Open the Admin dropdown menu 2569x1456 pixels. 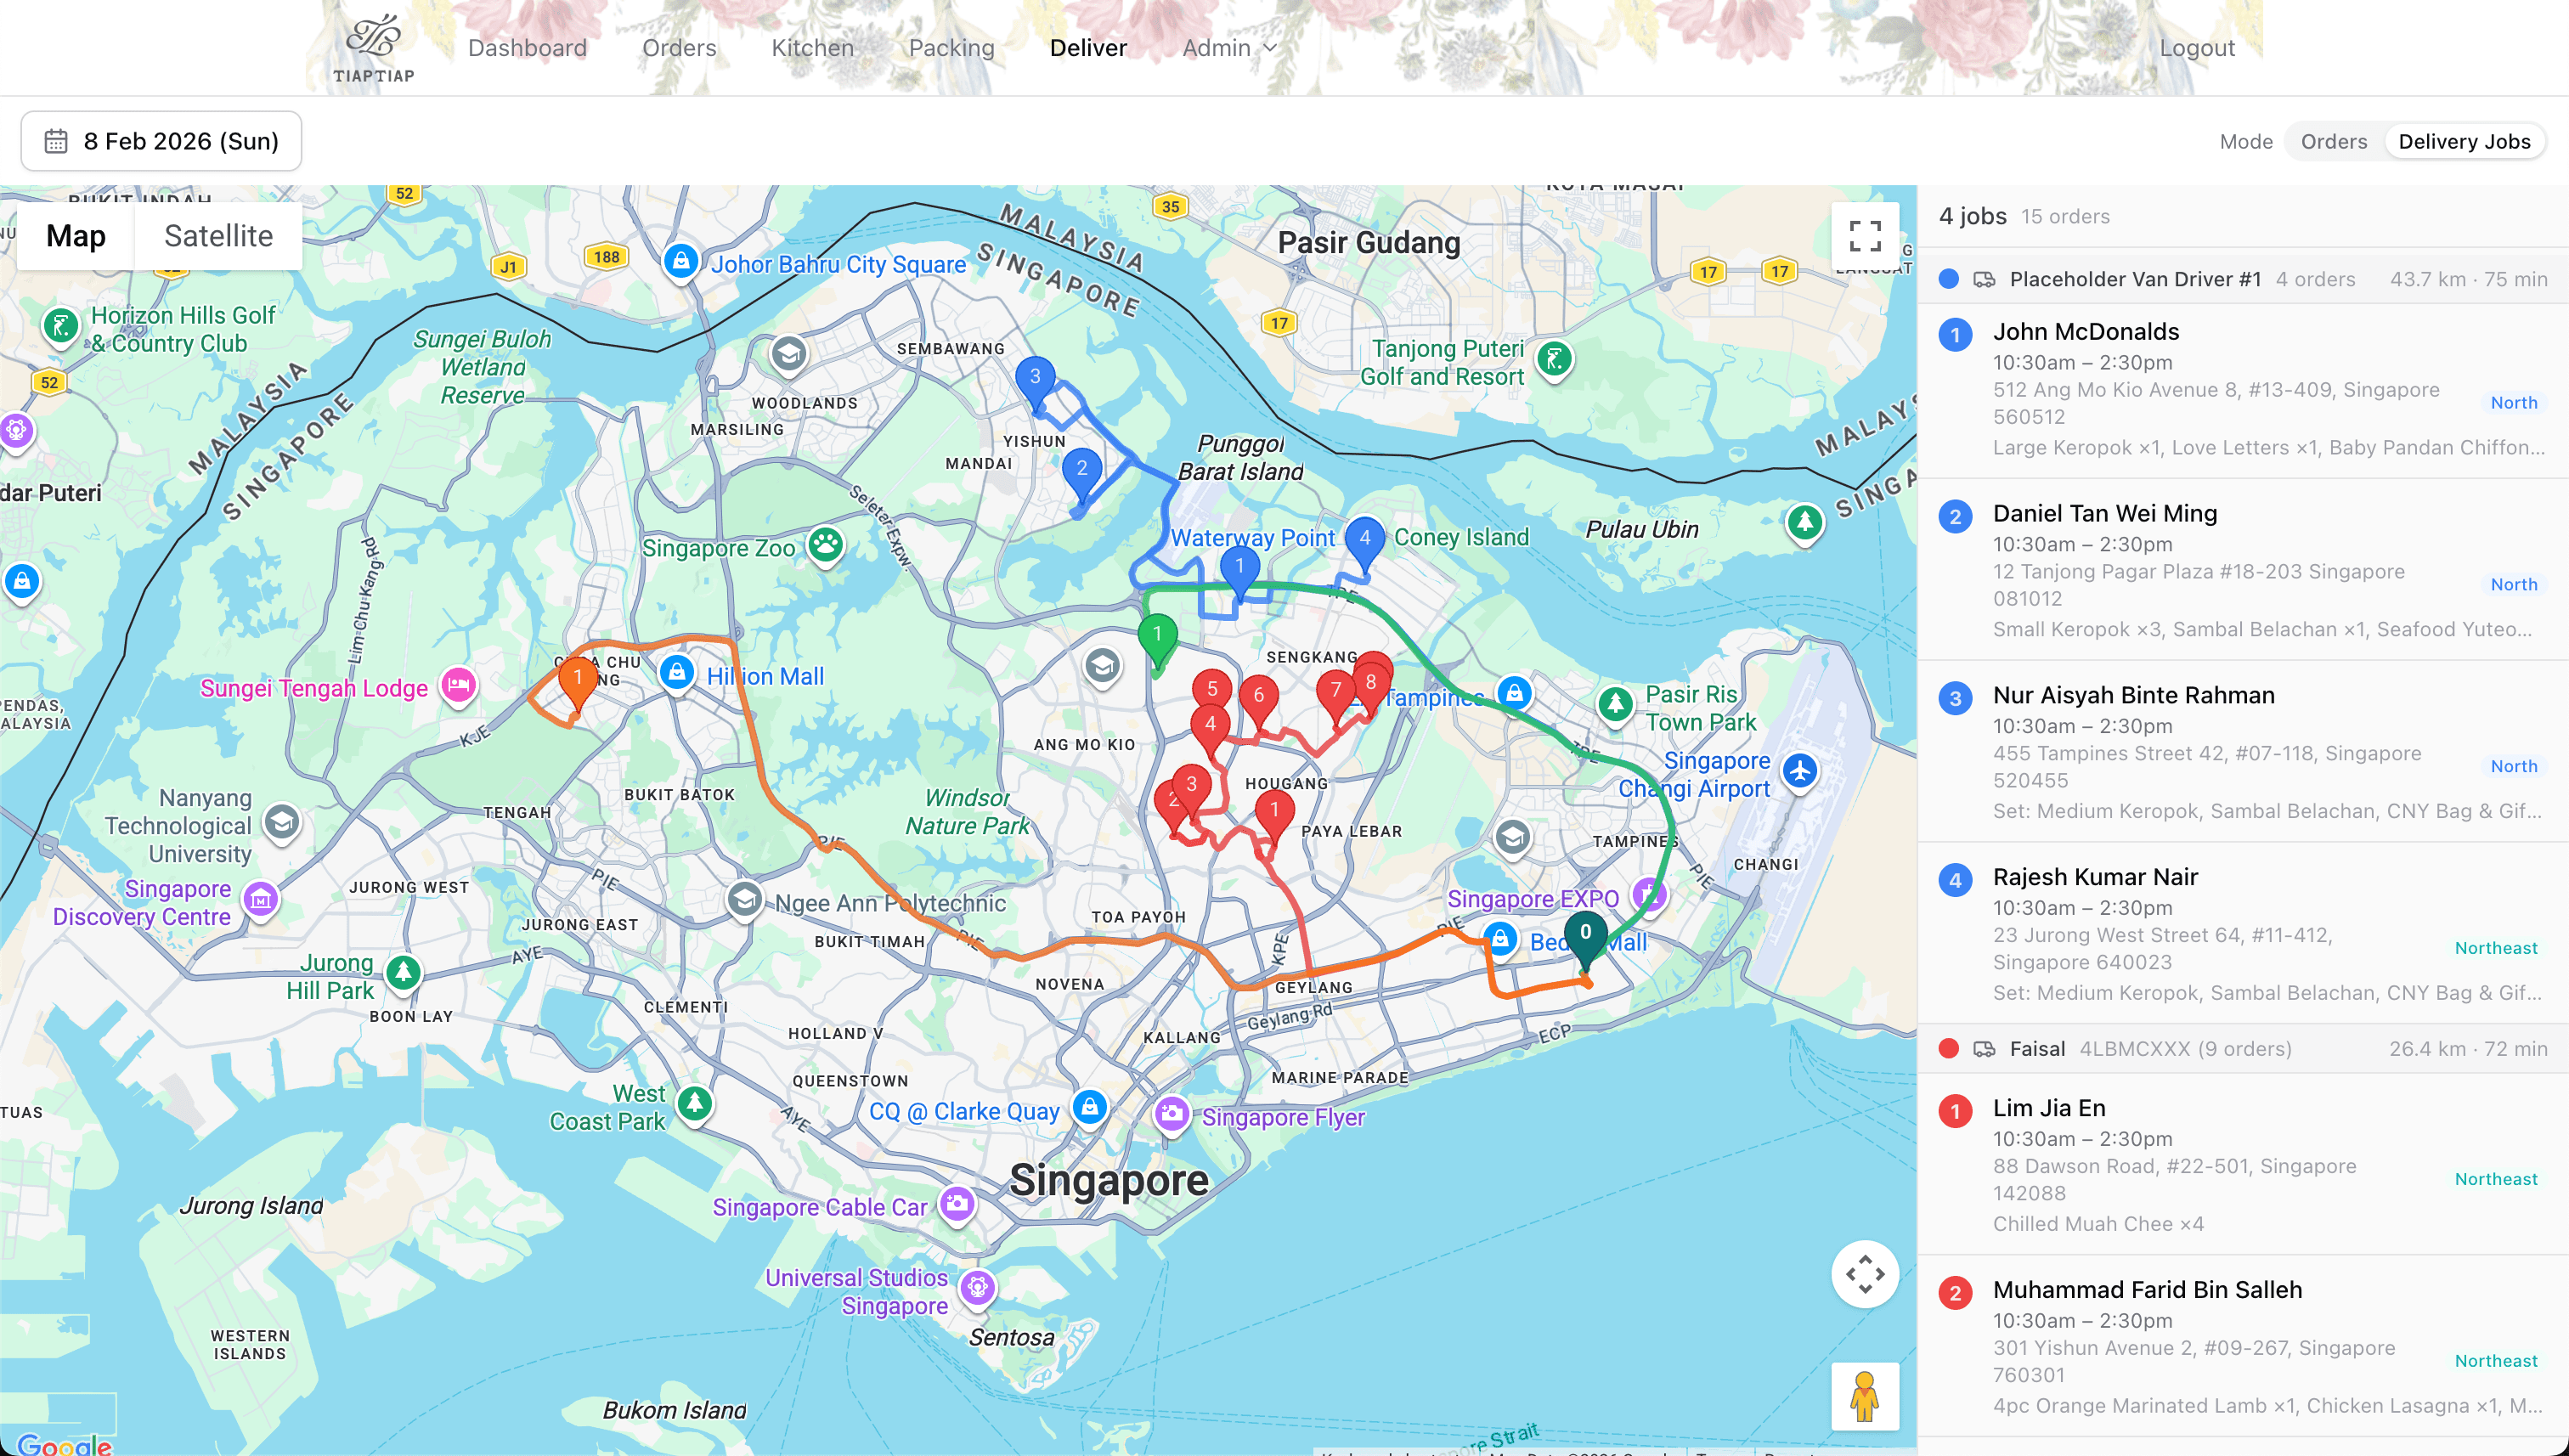click(x=1228, y=48)
